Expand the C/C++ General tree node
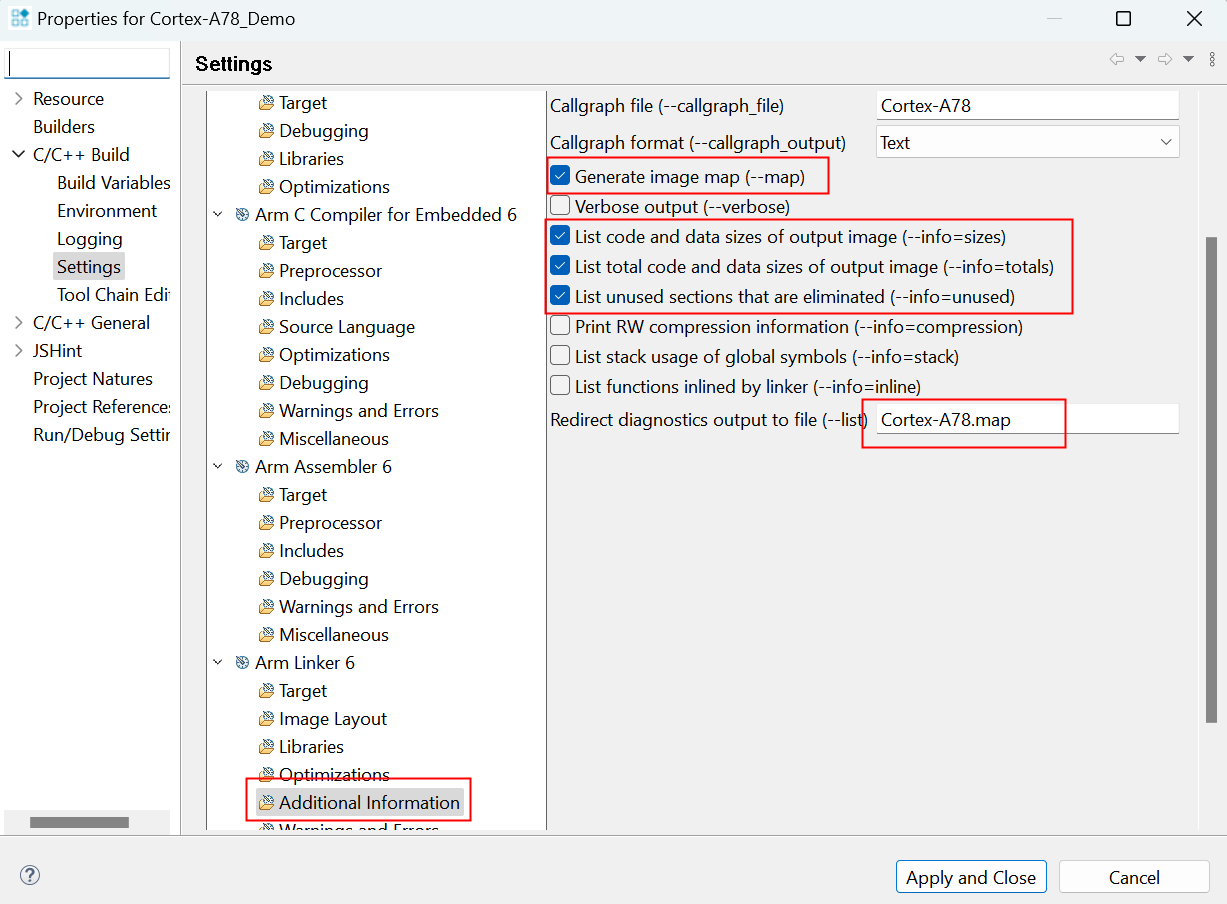The height and width of the screenshot is (904, 1227). point(18,323)
